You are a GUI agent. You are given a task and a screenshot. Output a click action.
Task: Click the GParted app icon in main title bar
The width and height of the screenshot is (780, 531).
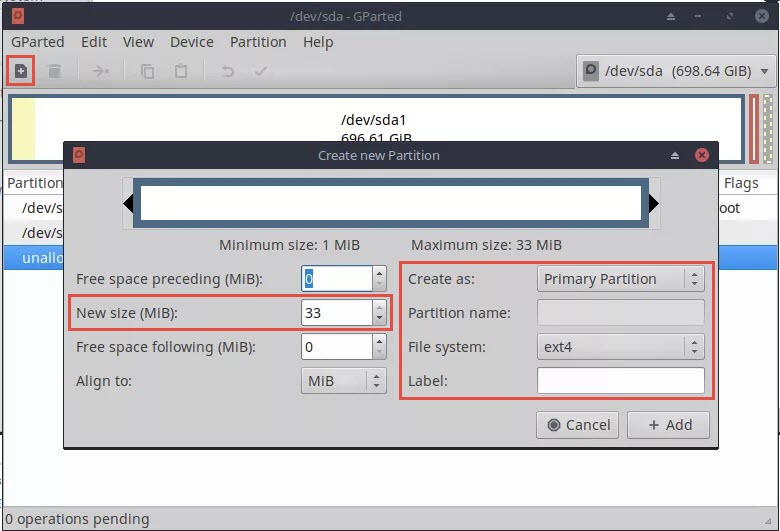(x=18, y=16)
